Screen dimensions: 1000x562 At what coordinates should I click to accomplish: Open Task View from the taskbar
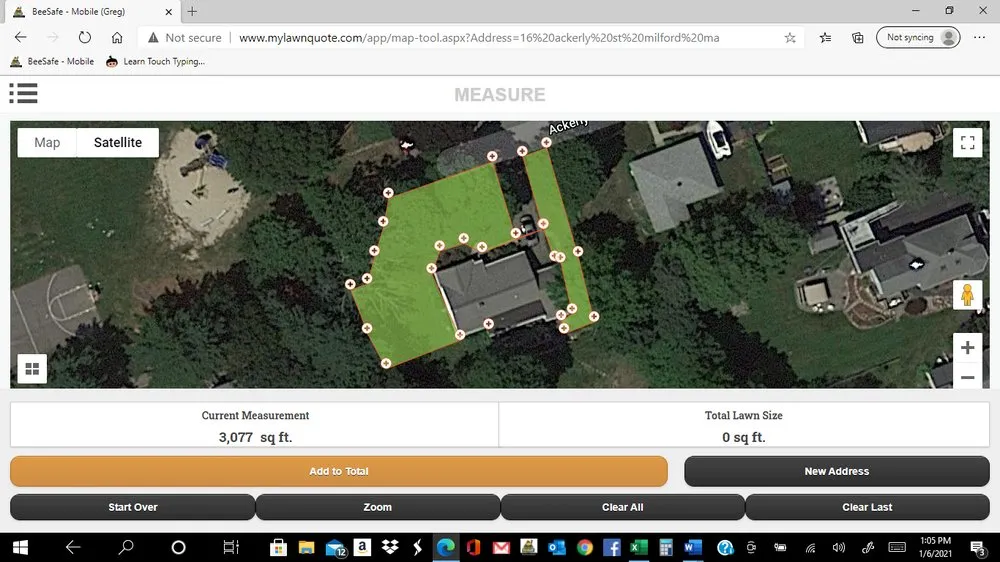[230, 547]
